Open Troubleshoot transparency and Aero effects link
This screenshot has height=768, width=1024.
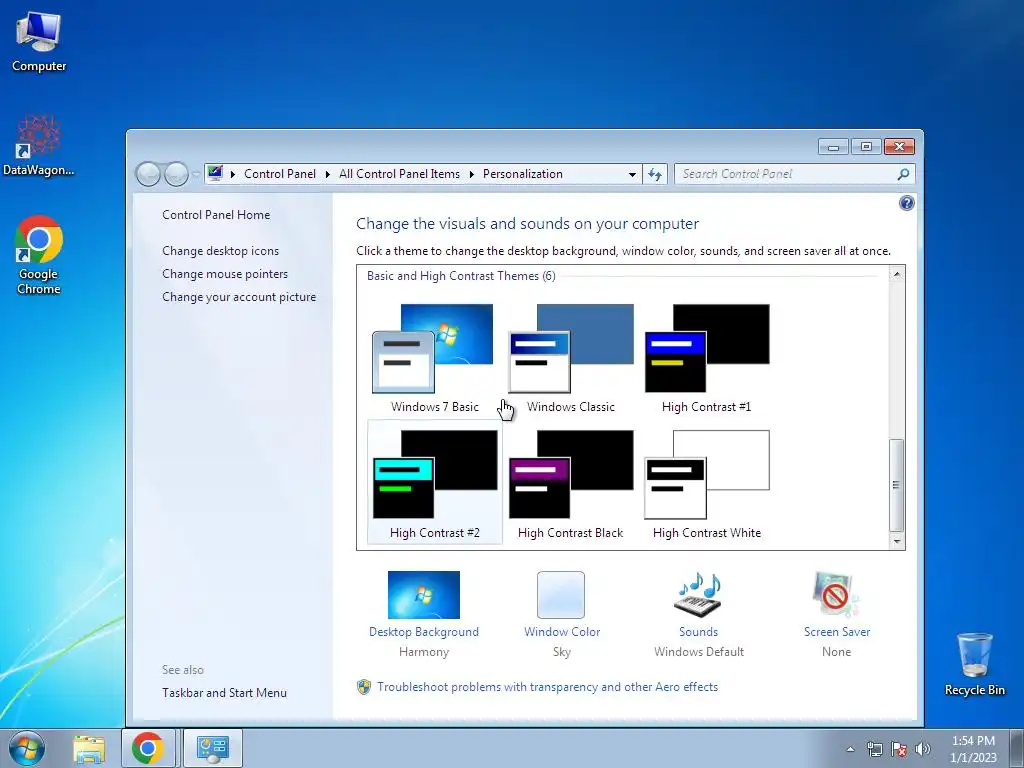547,687
